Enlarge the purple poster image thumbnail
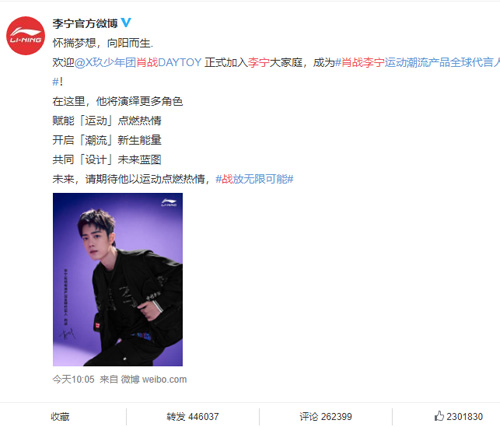 [118, 279]
